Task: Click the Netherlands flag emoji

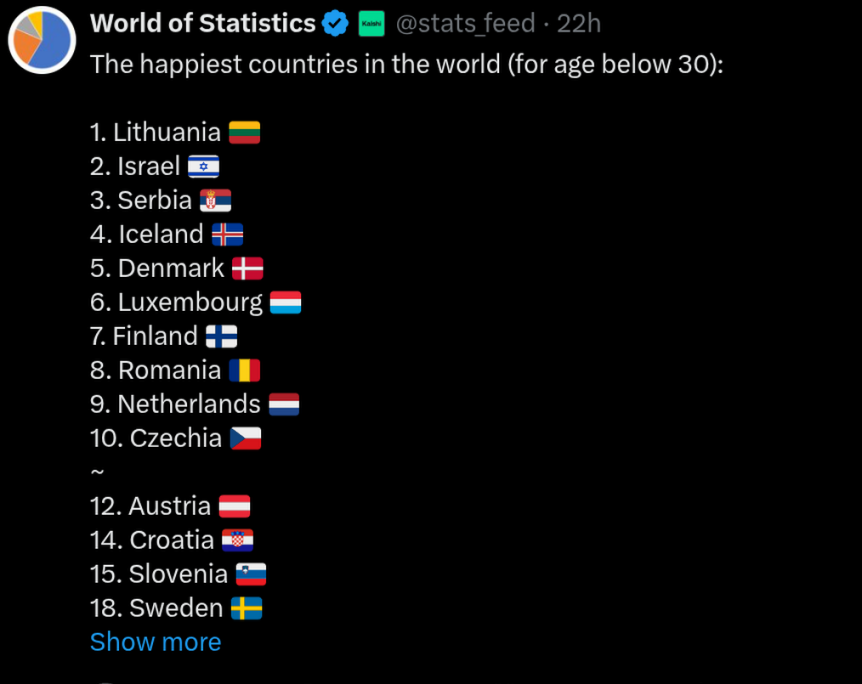Action: pos(284,405)
